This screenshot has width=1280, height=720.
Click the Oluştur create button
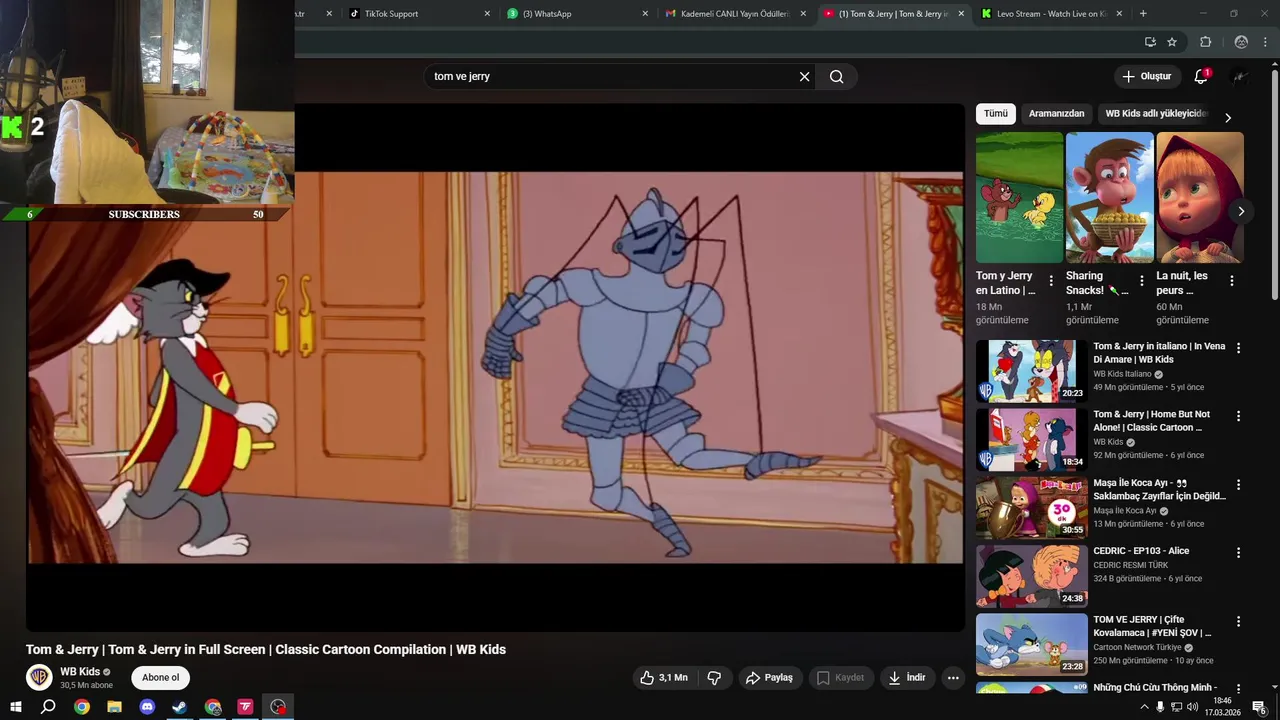tap(1146, 77)
